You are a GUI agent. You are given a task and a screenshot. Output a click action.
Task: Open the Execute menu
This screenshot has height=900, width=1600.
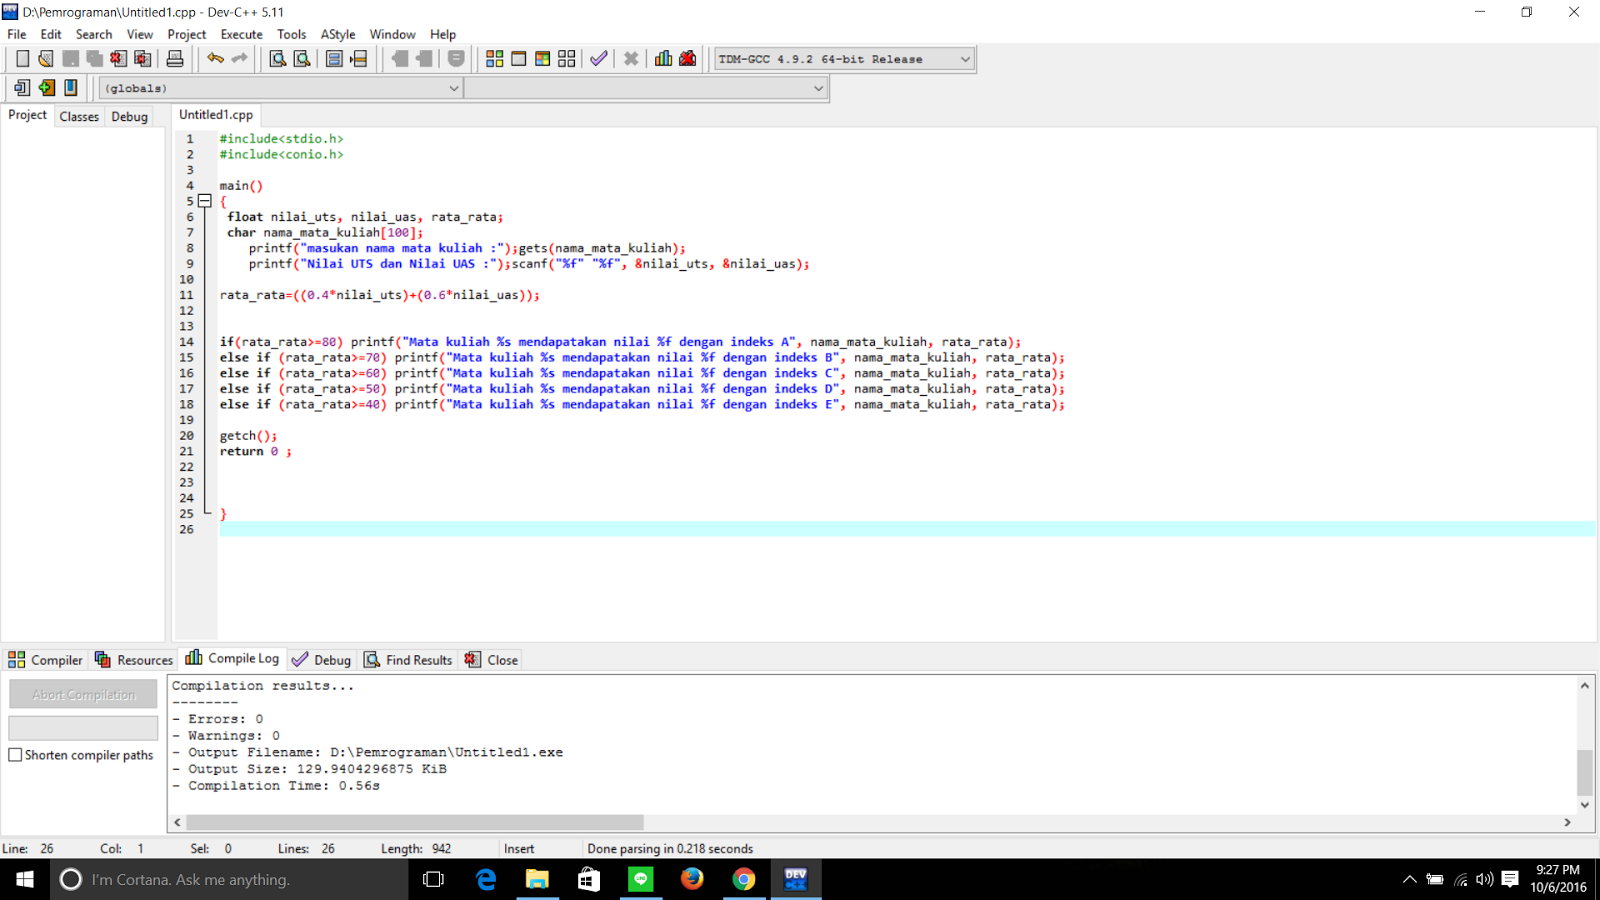coord(241,33)
